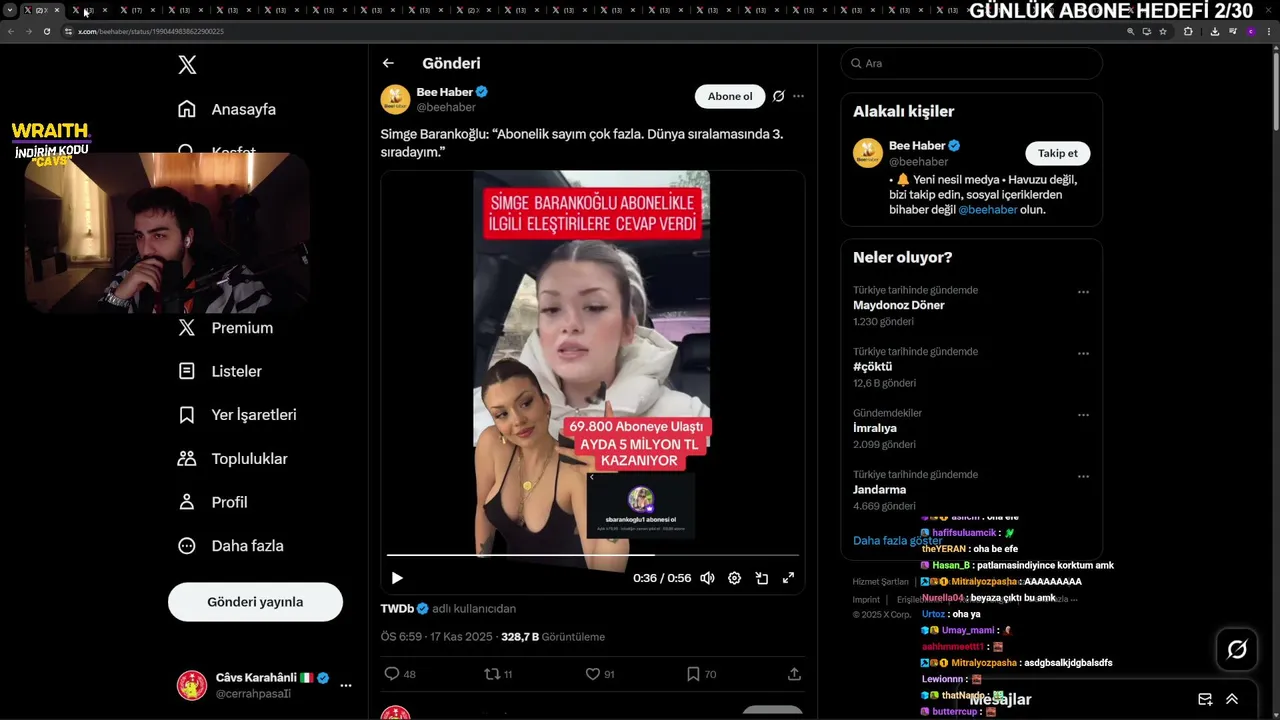Open account menu dots beside Câvs Karahânli
This screenshot has width=1280, height=720.
[x=346, y=685]
